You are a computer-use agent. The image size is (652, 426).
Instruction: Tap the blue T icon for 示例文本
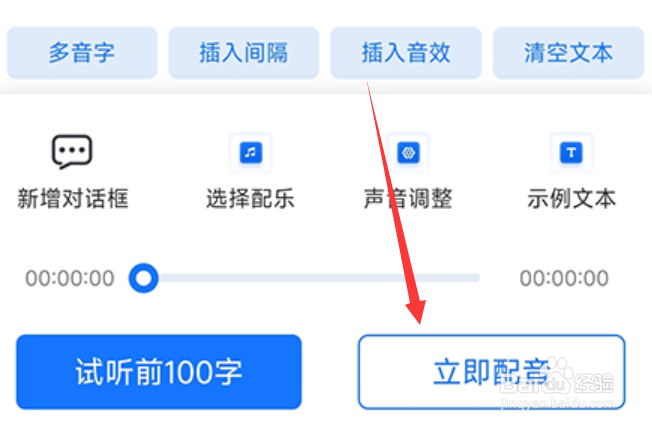[x=571, y=153]
